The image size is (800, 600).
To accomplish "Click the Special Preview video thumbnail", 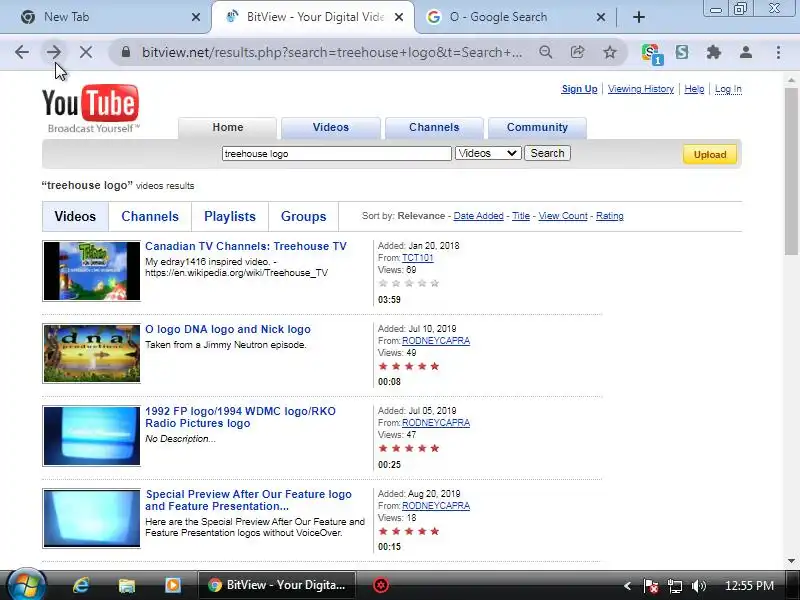I will pyautogui.click(x=91, y=518).
